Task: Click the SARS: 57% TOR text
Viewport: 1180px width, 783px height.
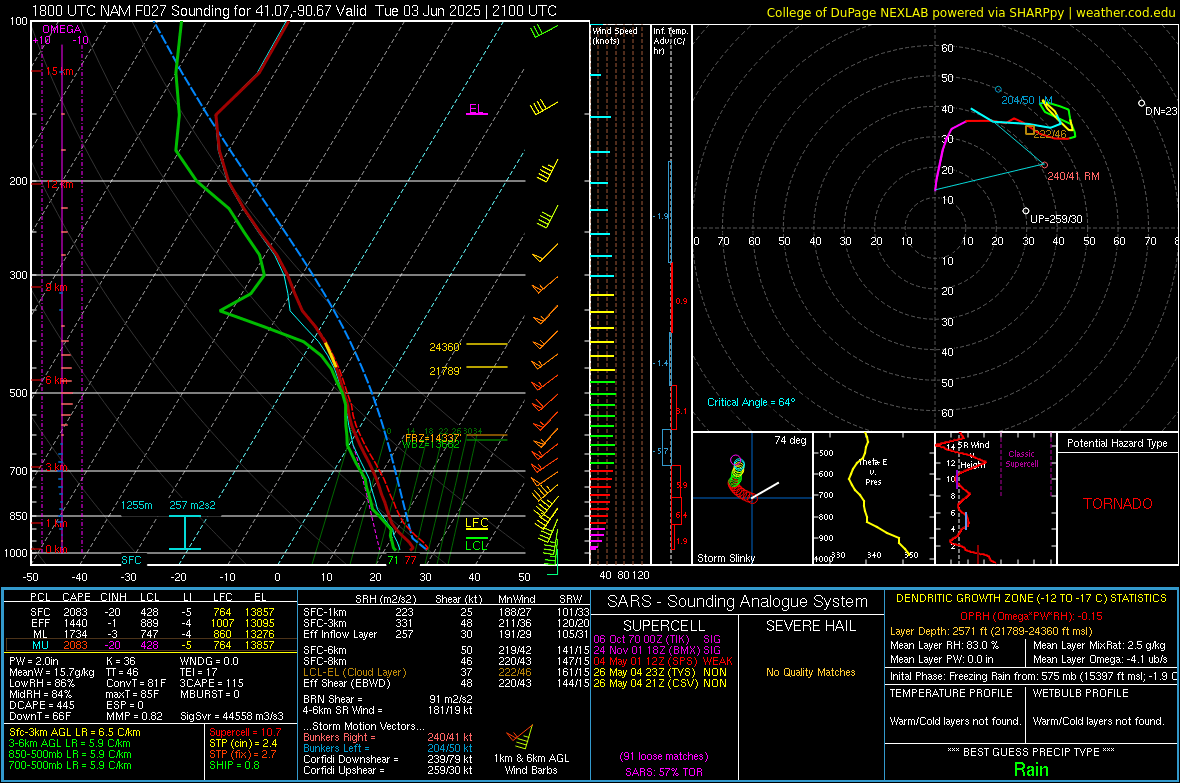Action: [664, 772]
